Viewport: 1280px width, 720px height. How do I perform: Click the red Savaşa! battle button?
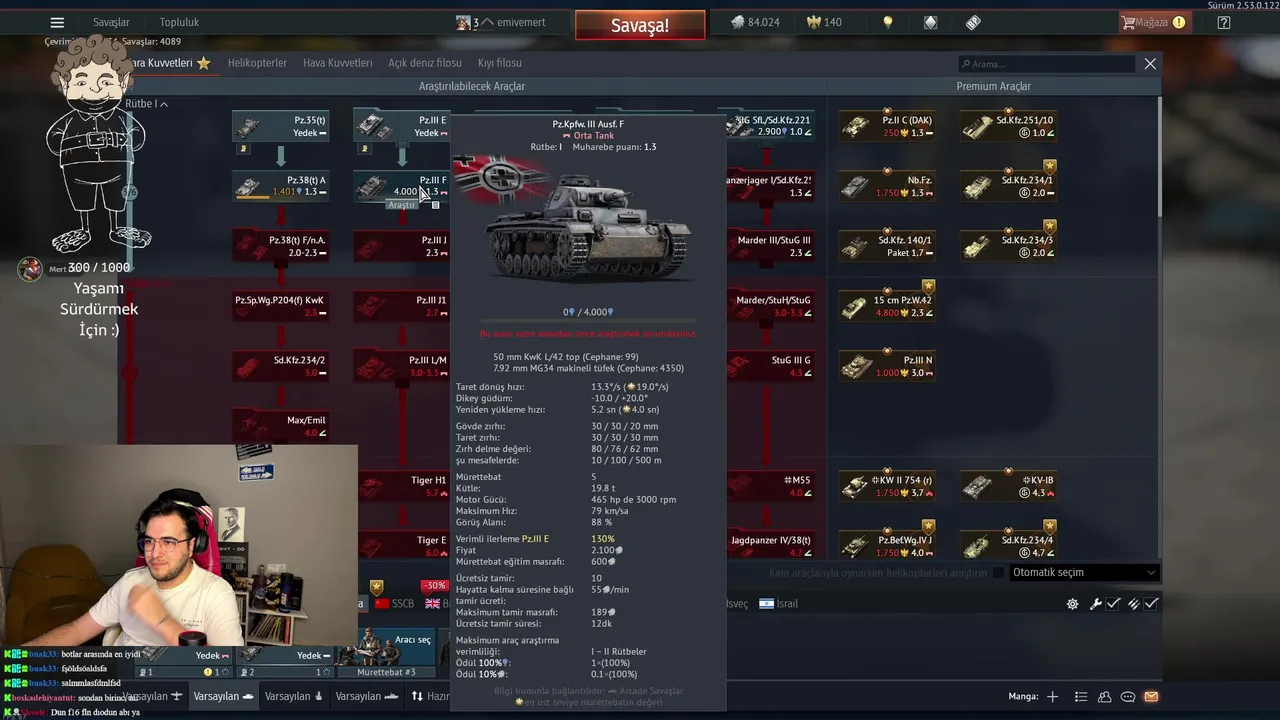[x=640, y=26]
